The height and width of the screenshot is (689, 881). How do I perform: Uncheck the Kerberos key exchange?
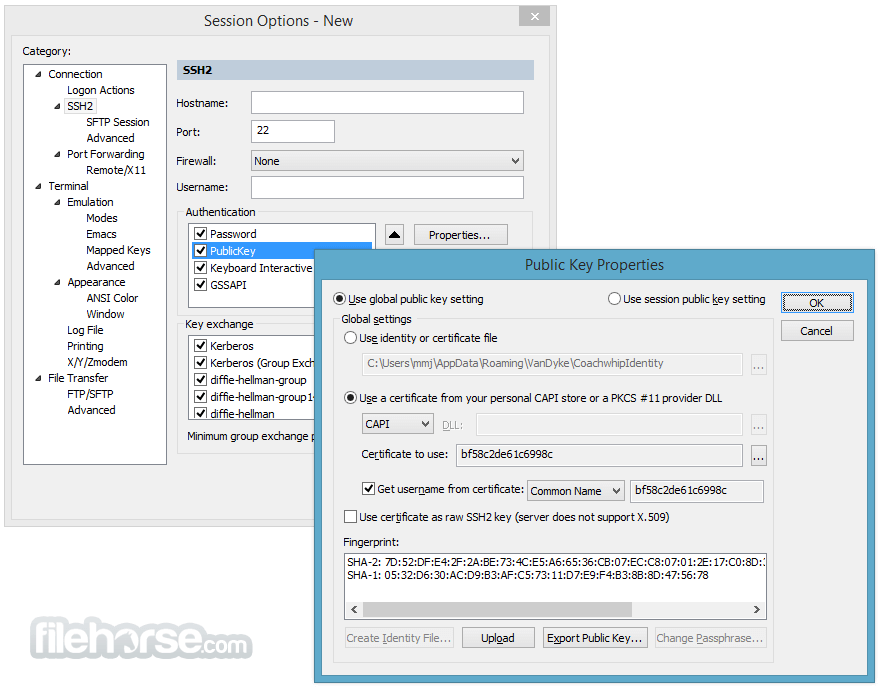pos(201,345)
